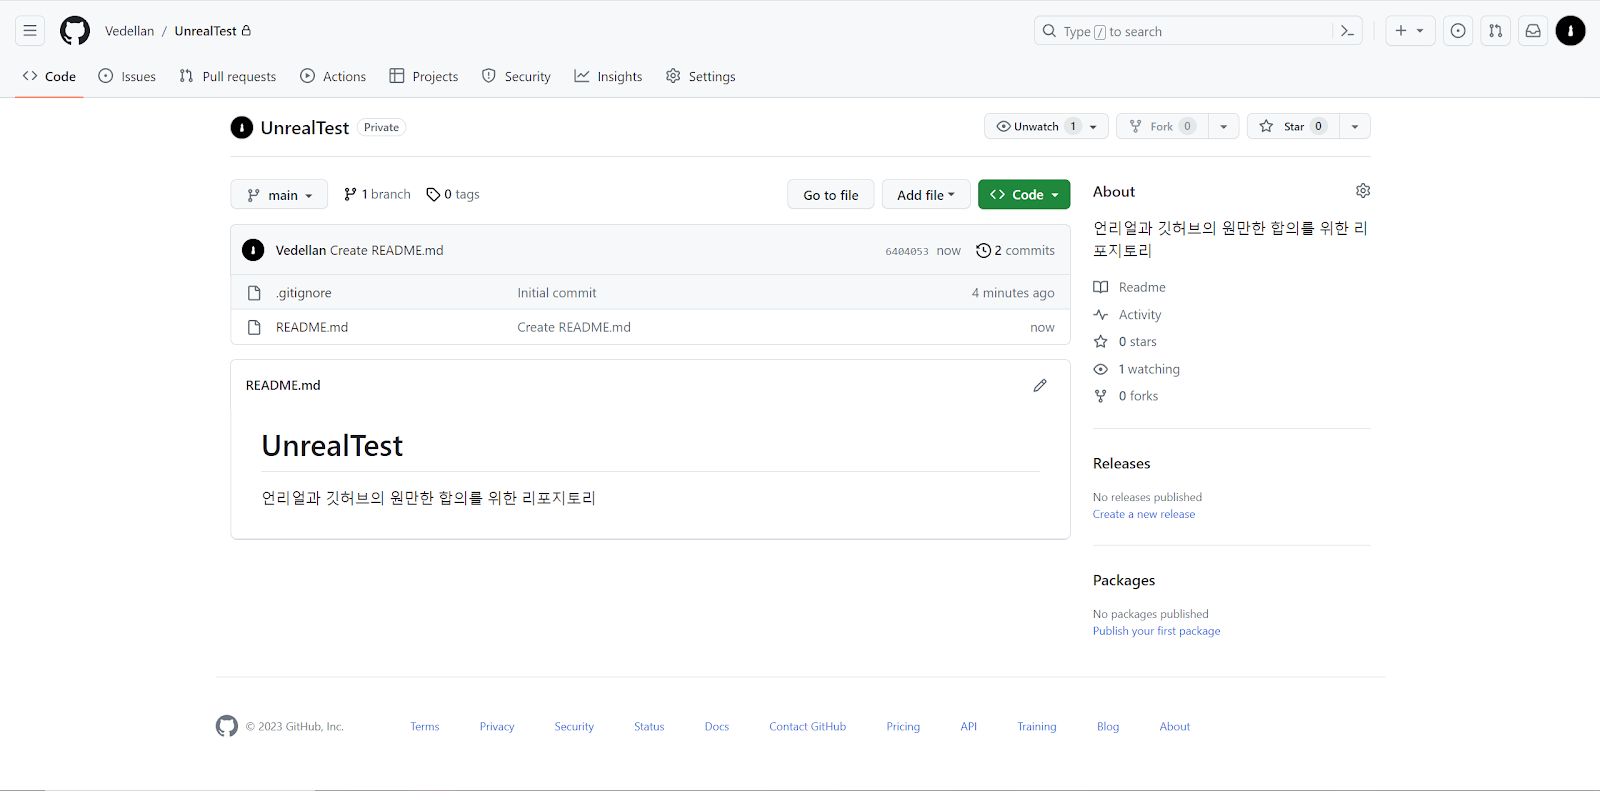
Task: Open the green Code dropdown
Action: click(x=1024, y=195)
